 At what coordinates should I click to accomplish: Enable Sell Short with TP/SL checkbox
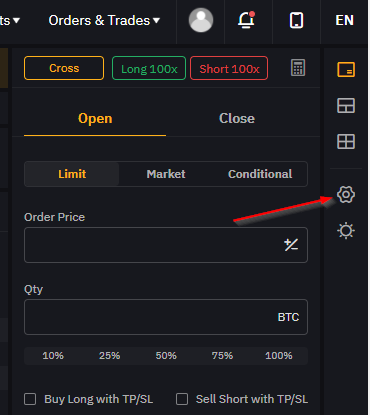point(182,399)
